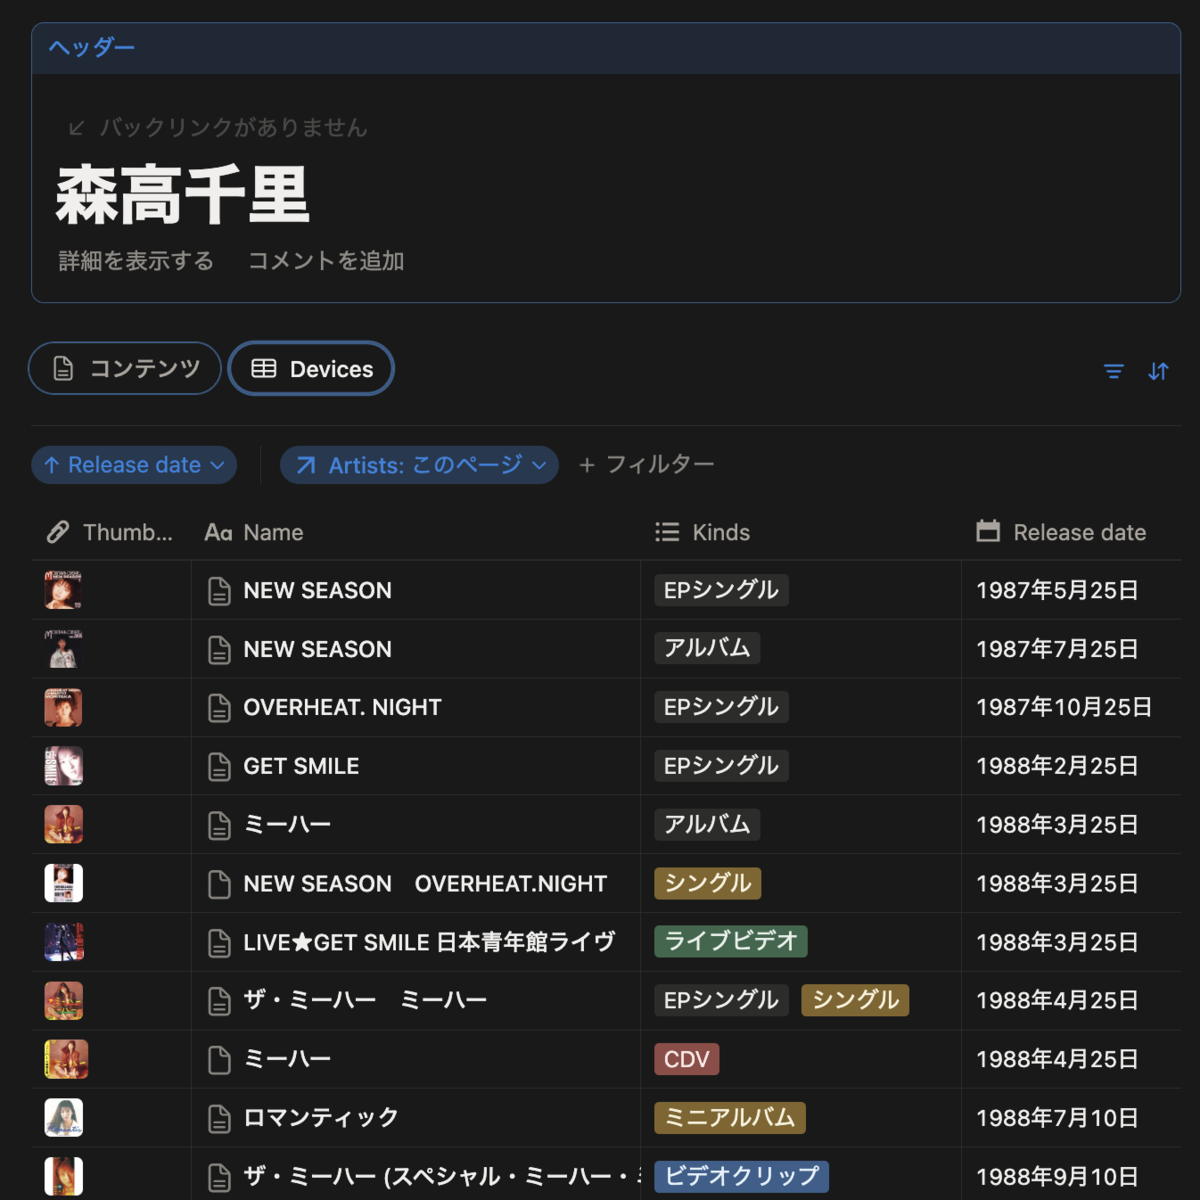Open LIVE★GET SMILE 日本青年館ライヴ entry
1200x1200 pixels.
(430, 942)
